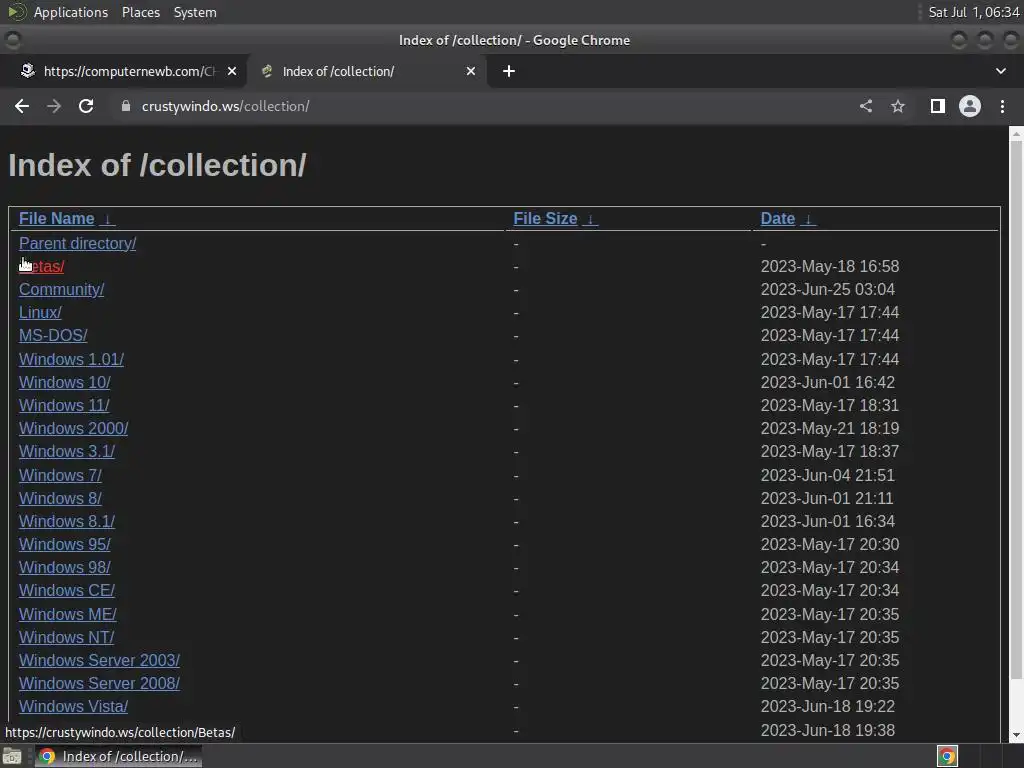Open the Applications menu
This screenshot has height=768, width=1024.
tap(71, 12)
